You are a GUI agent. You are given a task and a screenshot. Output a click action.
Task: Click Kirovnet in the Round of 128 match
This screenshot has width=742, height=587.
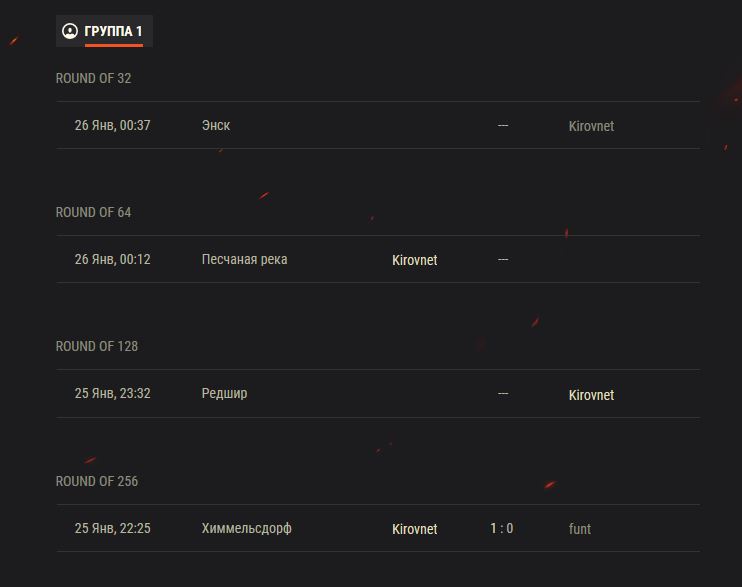pos(591,395)
